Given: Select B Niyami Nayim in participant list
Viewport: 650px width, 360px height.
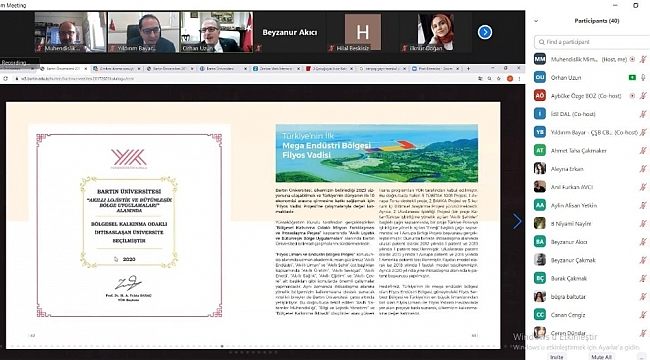Looking at the screenshot, I should coord(591,224).
